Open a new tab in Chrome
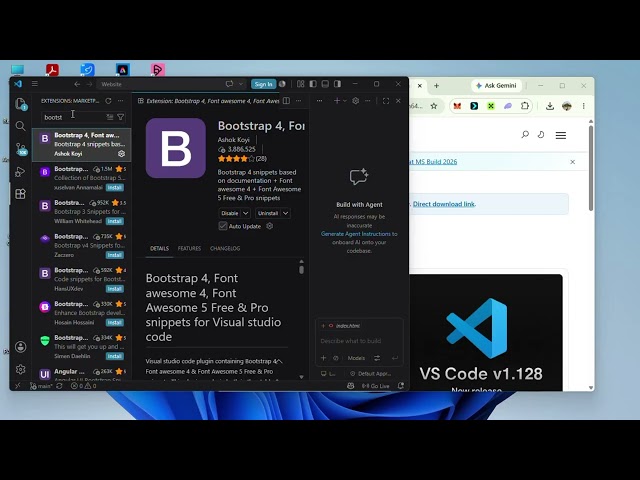The height and width of the screenshot is (480, 640). coord(436,86)
